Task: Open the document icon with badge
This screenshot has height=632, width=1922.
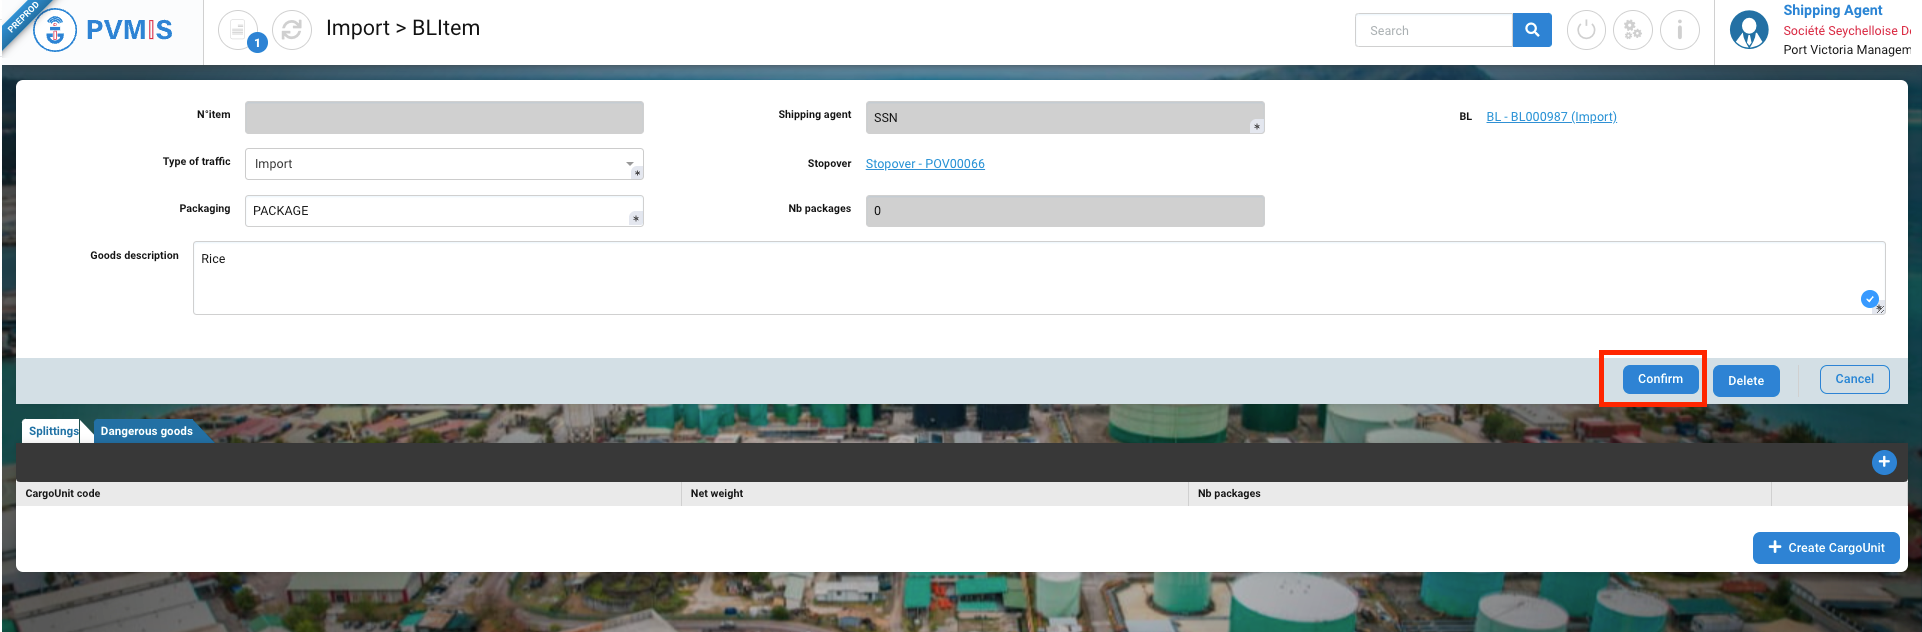Action: (238, 30)
